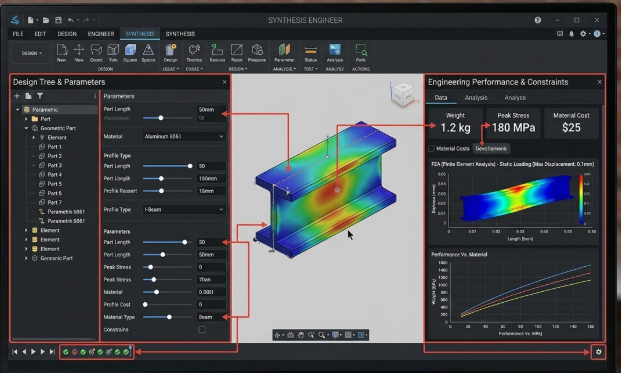Open the vertical dots menu in the Design Tree
The height and width of the screenshot is (373, 621).
pos(95,96)
